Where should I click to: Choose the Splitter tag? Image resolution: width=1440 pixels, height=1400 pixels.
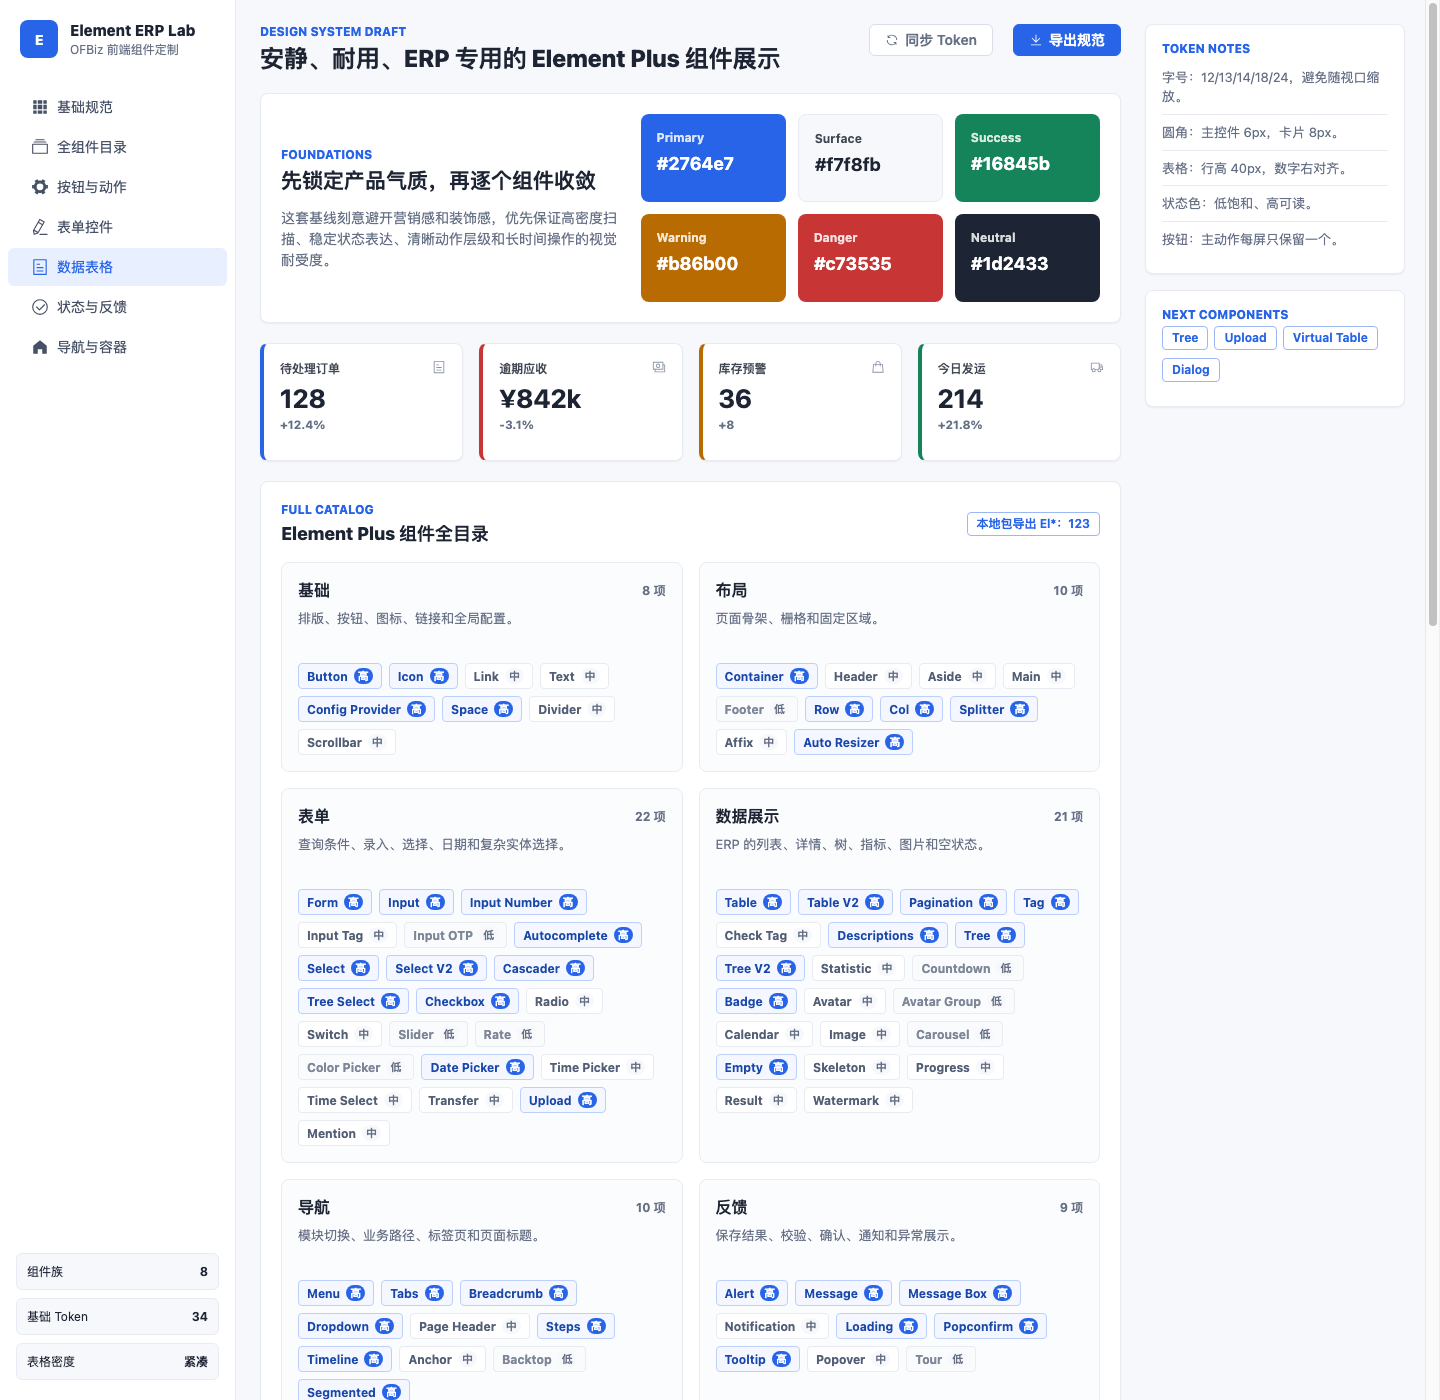[x=993, y=710]
